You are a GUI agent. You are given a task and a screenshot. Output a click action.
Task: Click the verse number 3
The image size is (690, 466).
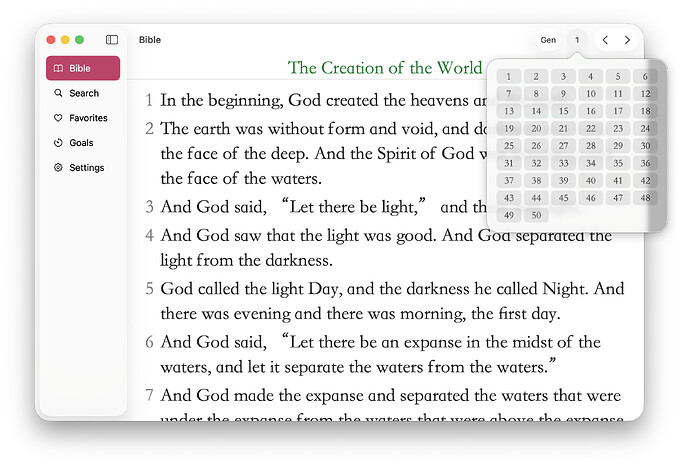[149, 208]
